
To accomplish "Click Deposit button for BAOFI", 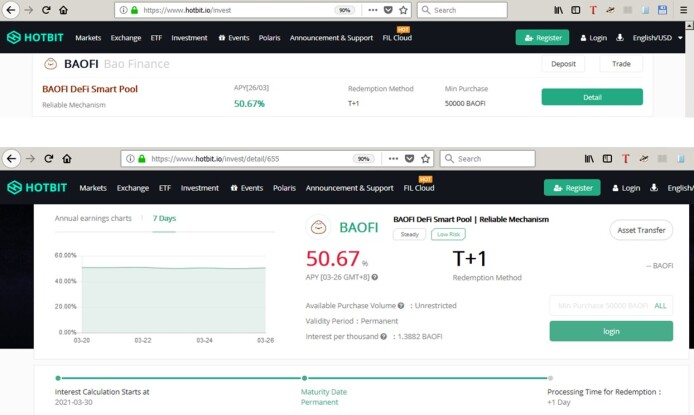I will pyautogui.click(x=563, y=64).
